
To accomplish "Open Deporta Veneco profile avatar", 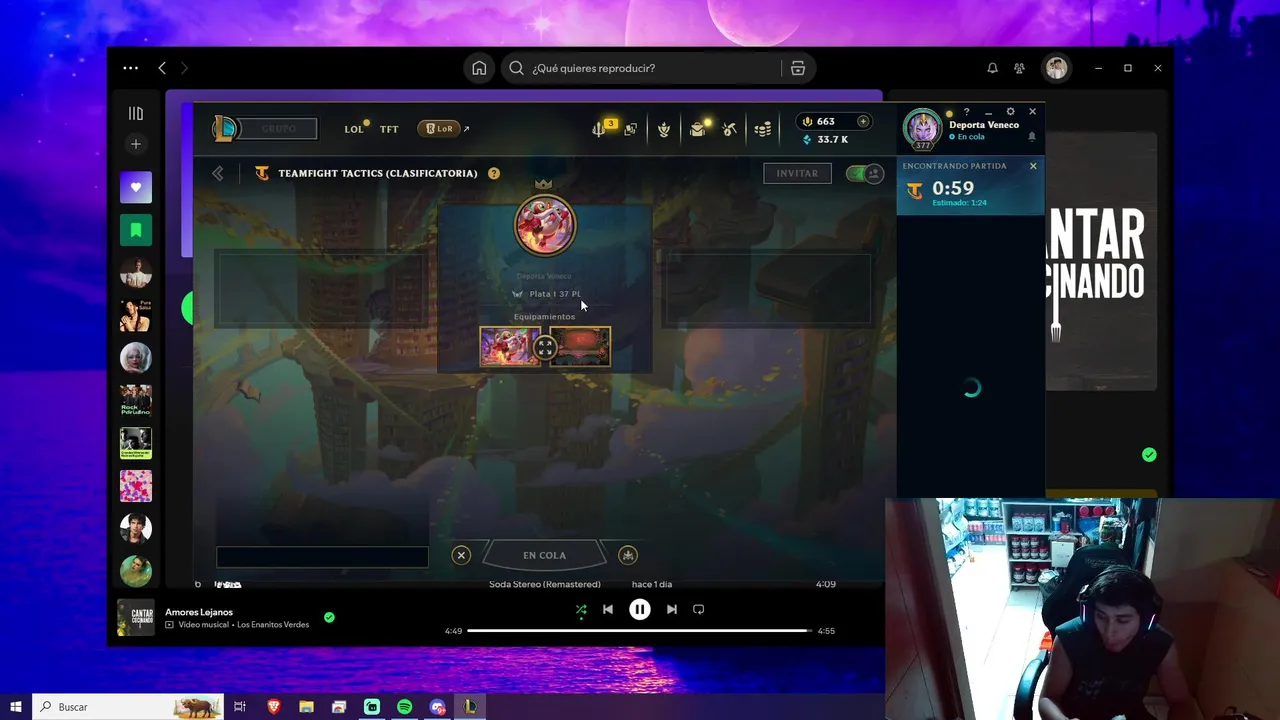I will tap(923, 130).
